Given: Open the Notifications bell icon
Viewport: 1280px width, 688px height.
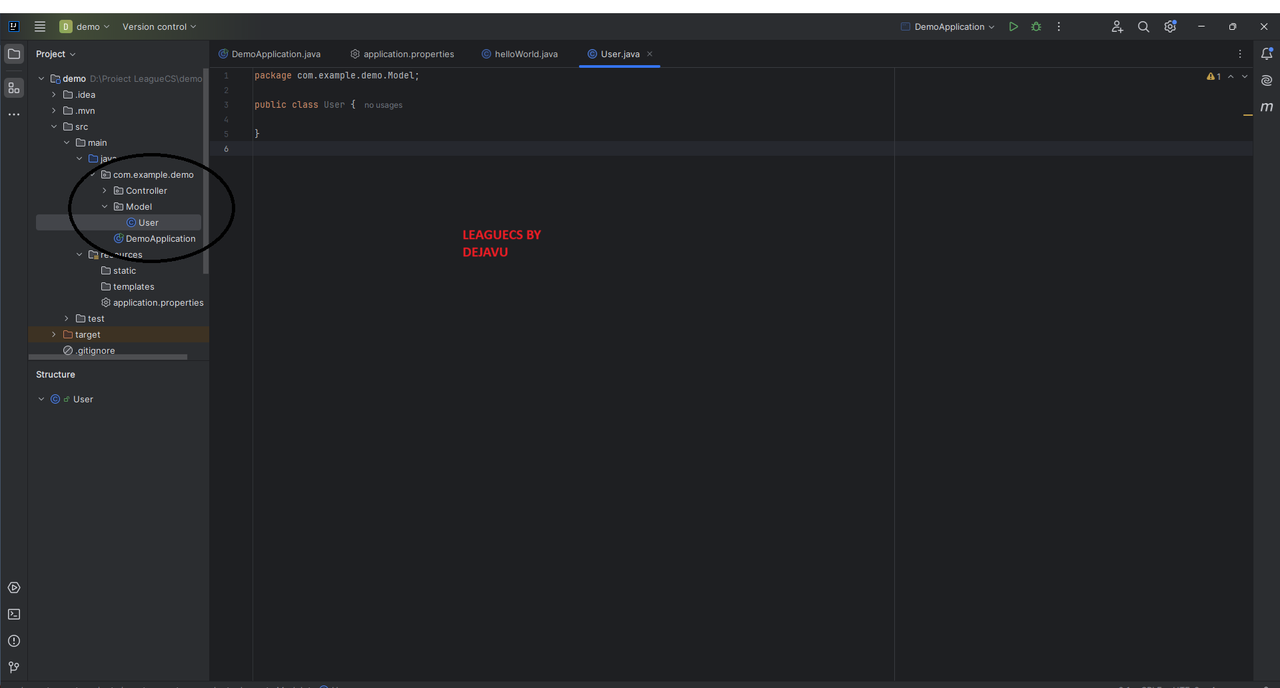Looking at the screenshot, I should [x=1267, y=54].
